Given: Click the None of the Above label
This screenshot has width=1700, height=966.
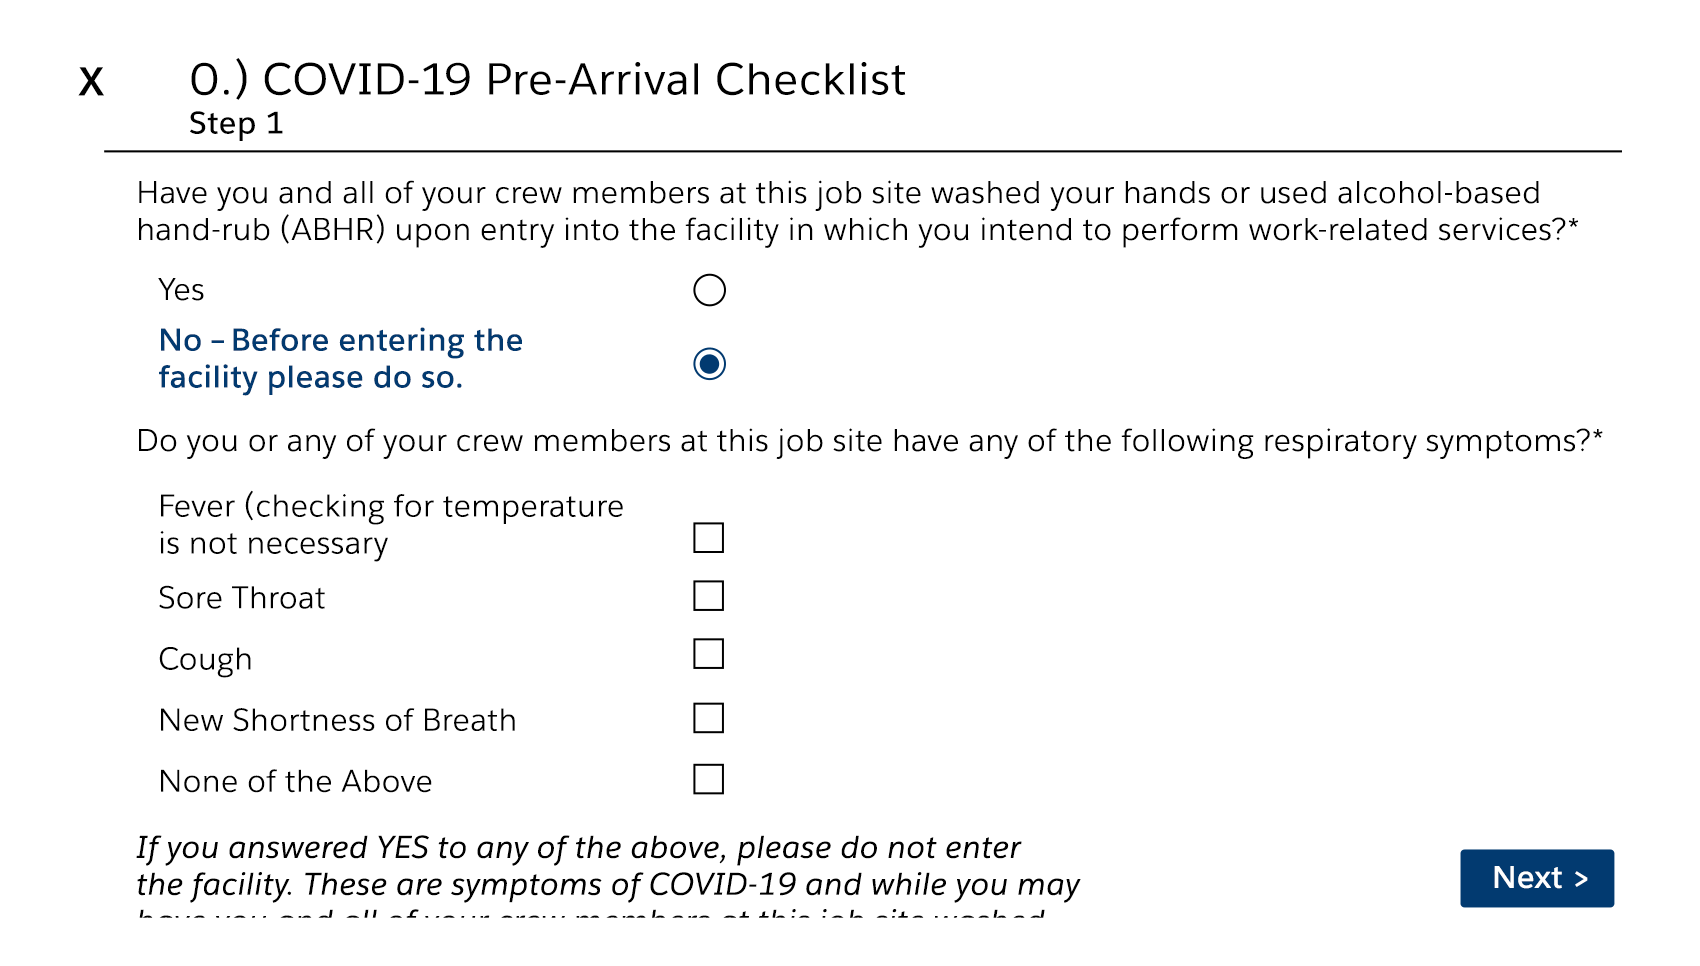Looking at the screenshot, I should pos(295,782).
